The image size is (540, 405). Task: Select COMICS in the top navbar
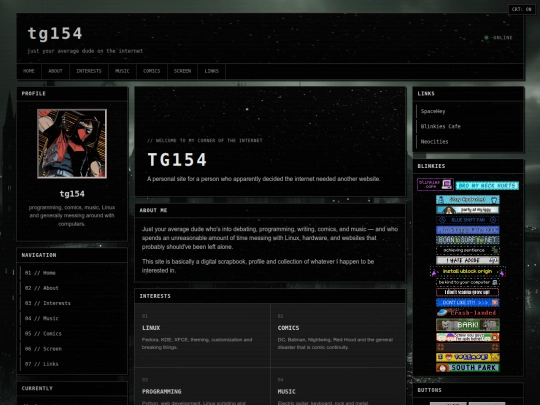tap(152, 71)
